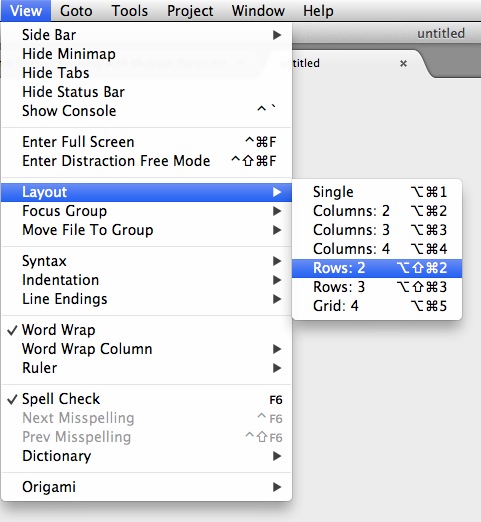Click Hide Status Bar
The image size is (481, 522).
(146, 92)
